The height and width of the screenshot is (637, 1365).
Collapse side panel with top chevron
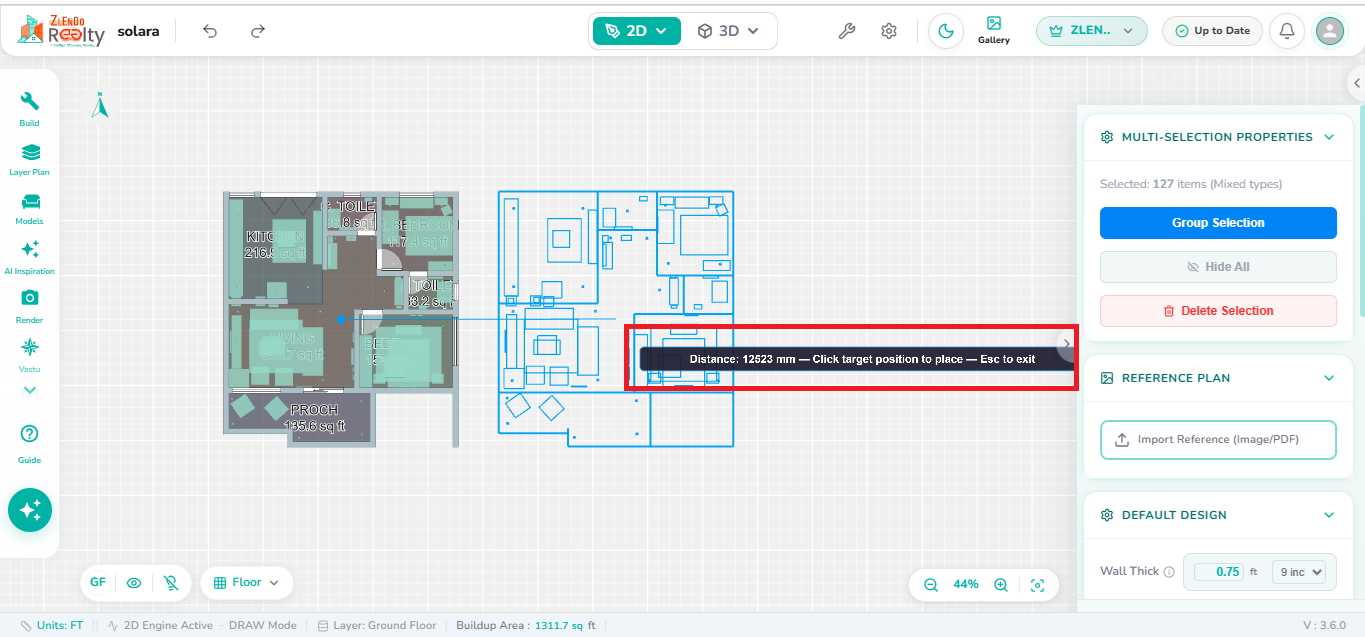click(1356, 84)
